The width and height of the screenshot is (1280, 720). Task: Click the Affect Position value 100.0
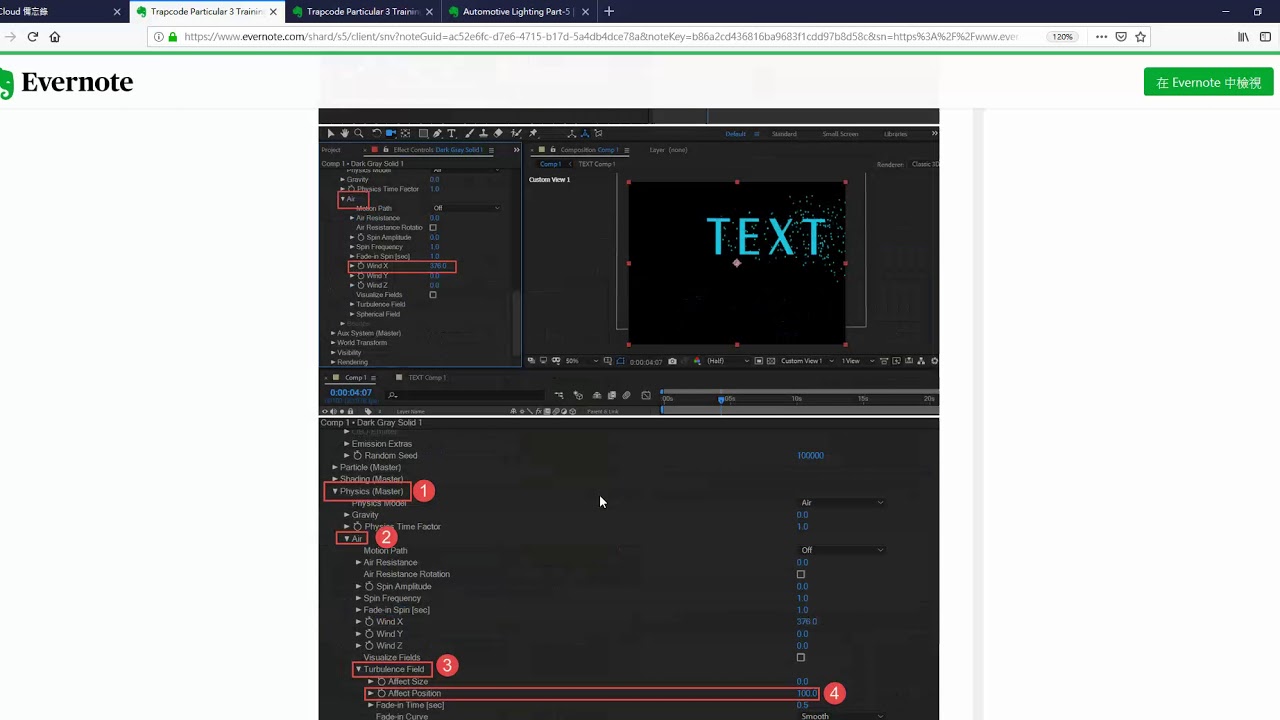point(807,693)
